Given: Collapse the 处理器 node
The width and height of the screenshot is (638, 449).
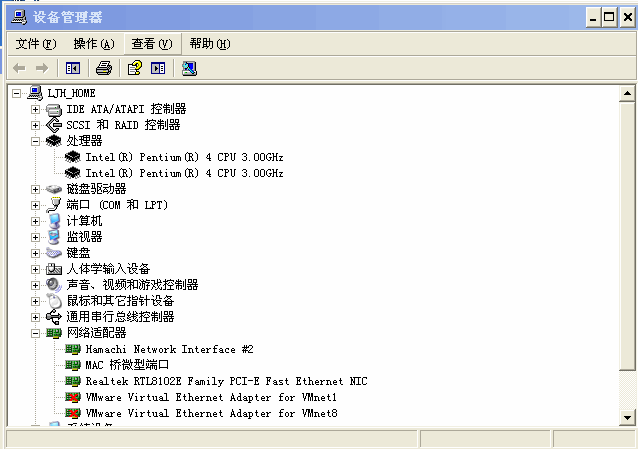Looking at the screenshot, I should [x=35, y=141].
